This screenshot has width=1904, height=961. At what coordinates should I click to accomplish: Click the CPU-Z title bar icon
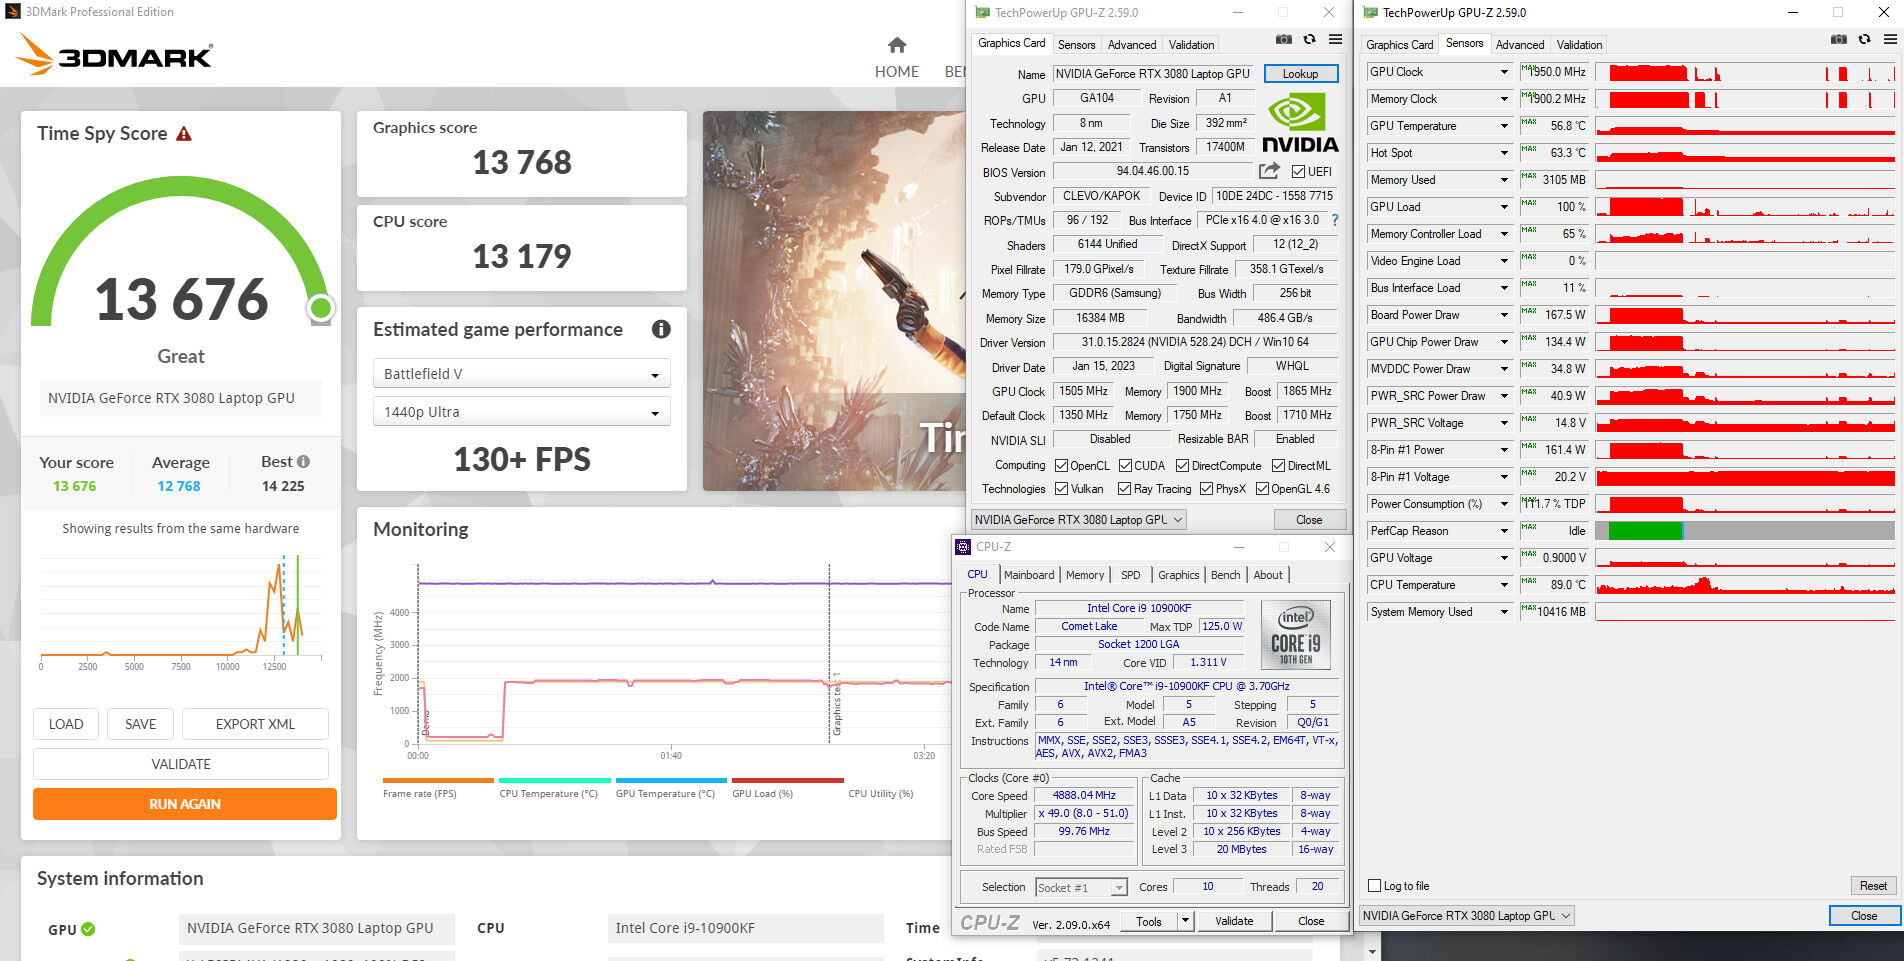(963, 547)
